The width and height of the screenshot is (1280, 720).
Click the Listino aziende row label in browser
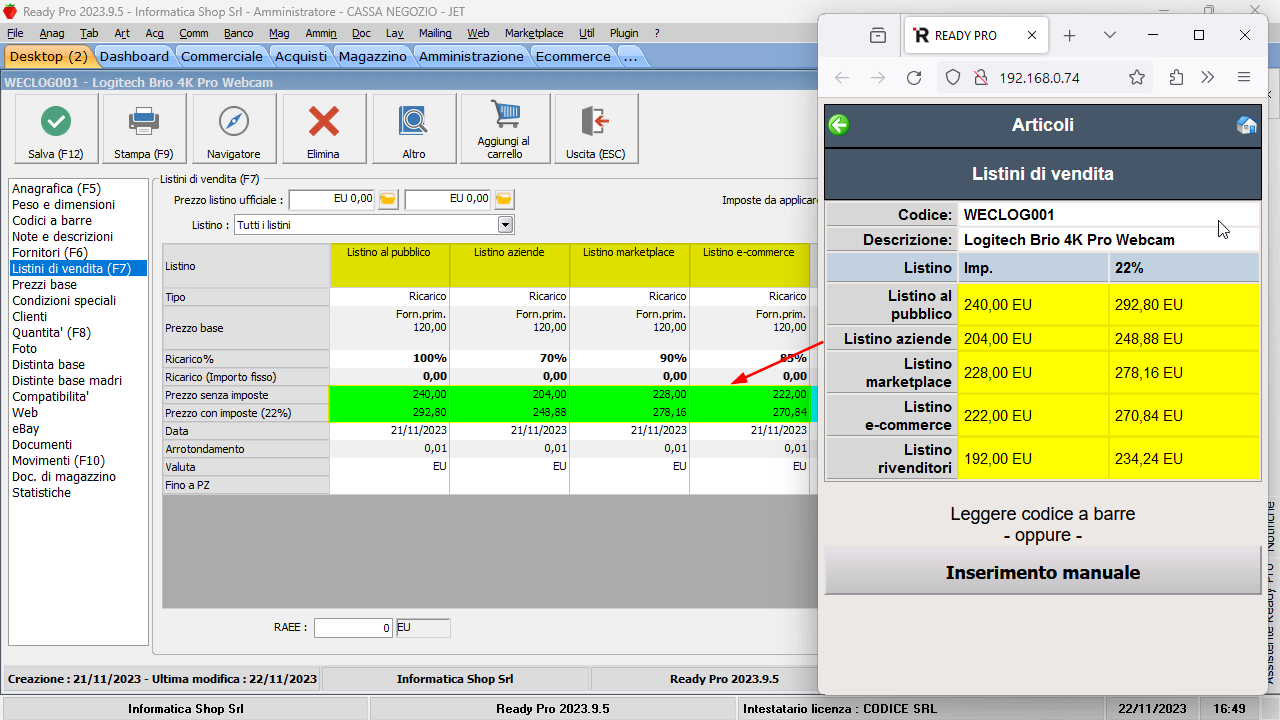(891, 339)
